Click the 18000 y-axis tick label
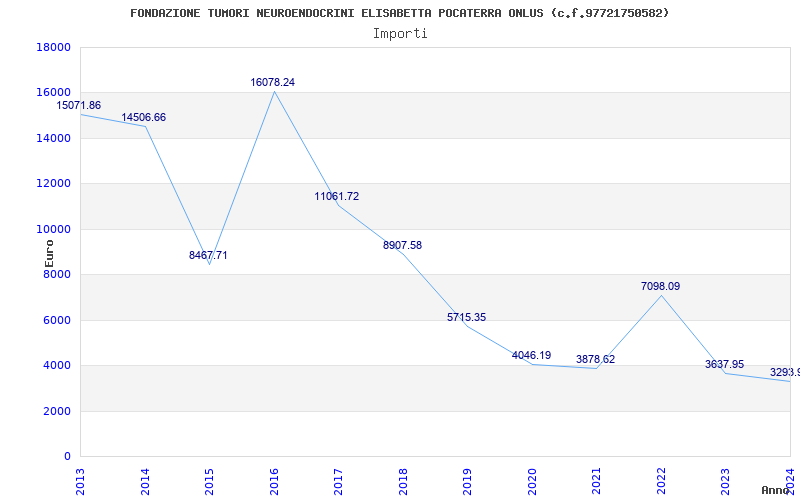Image resolution: width=800 pixels, height=500 pixels. 54,47
